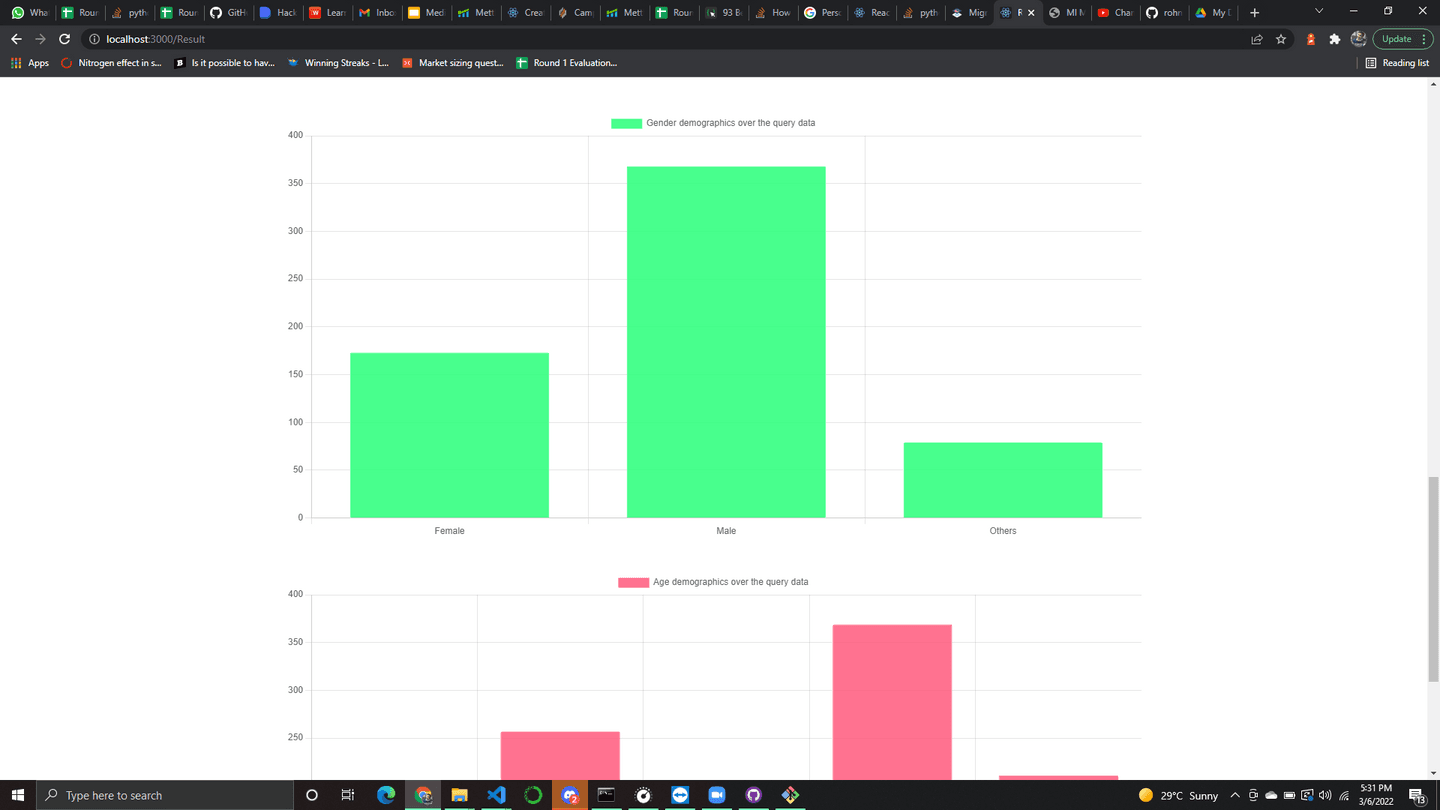Open the 'Market sizing quest...' bookmark

coord(452,63)
